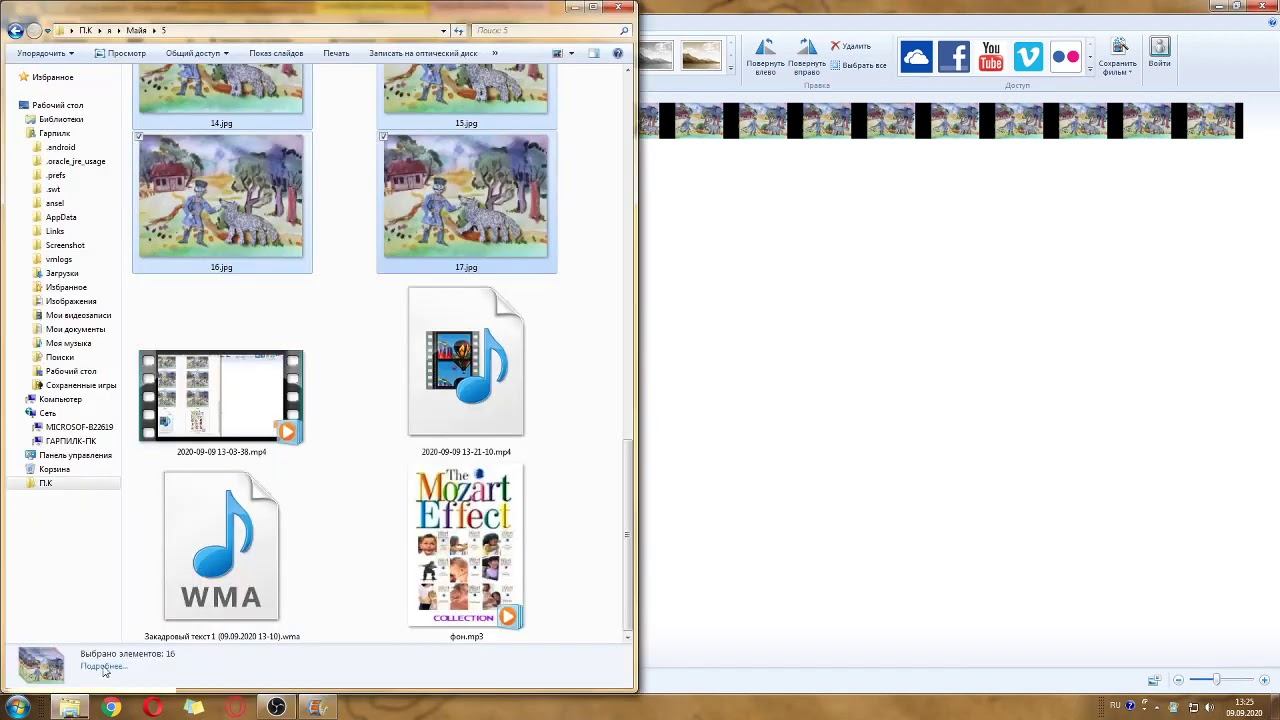Click Print (Печать) toolbar item

(x=336, y=53)
